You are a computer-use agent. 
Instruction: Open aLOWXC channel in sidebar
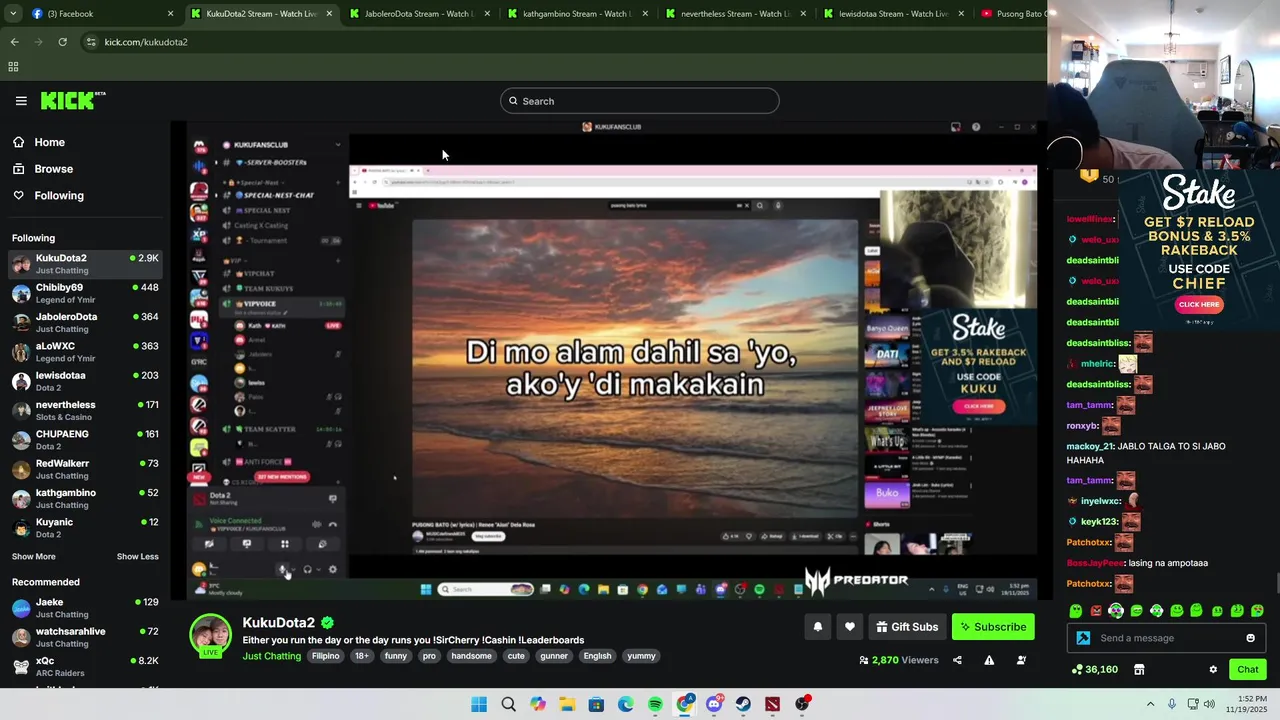pyautogui.click(x=85, y=352)
